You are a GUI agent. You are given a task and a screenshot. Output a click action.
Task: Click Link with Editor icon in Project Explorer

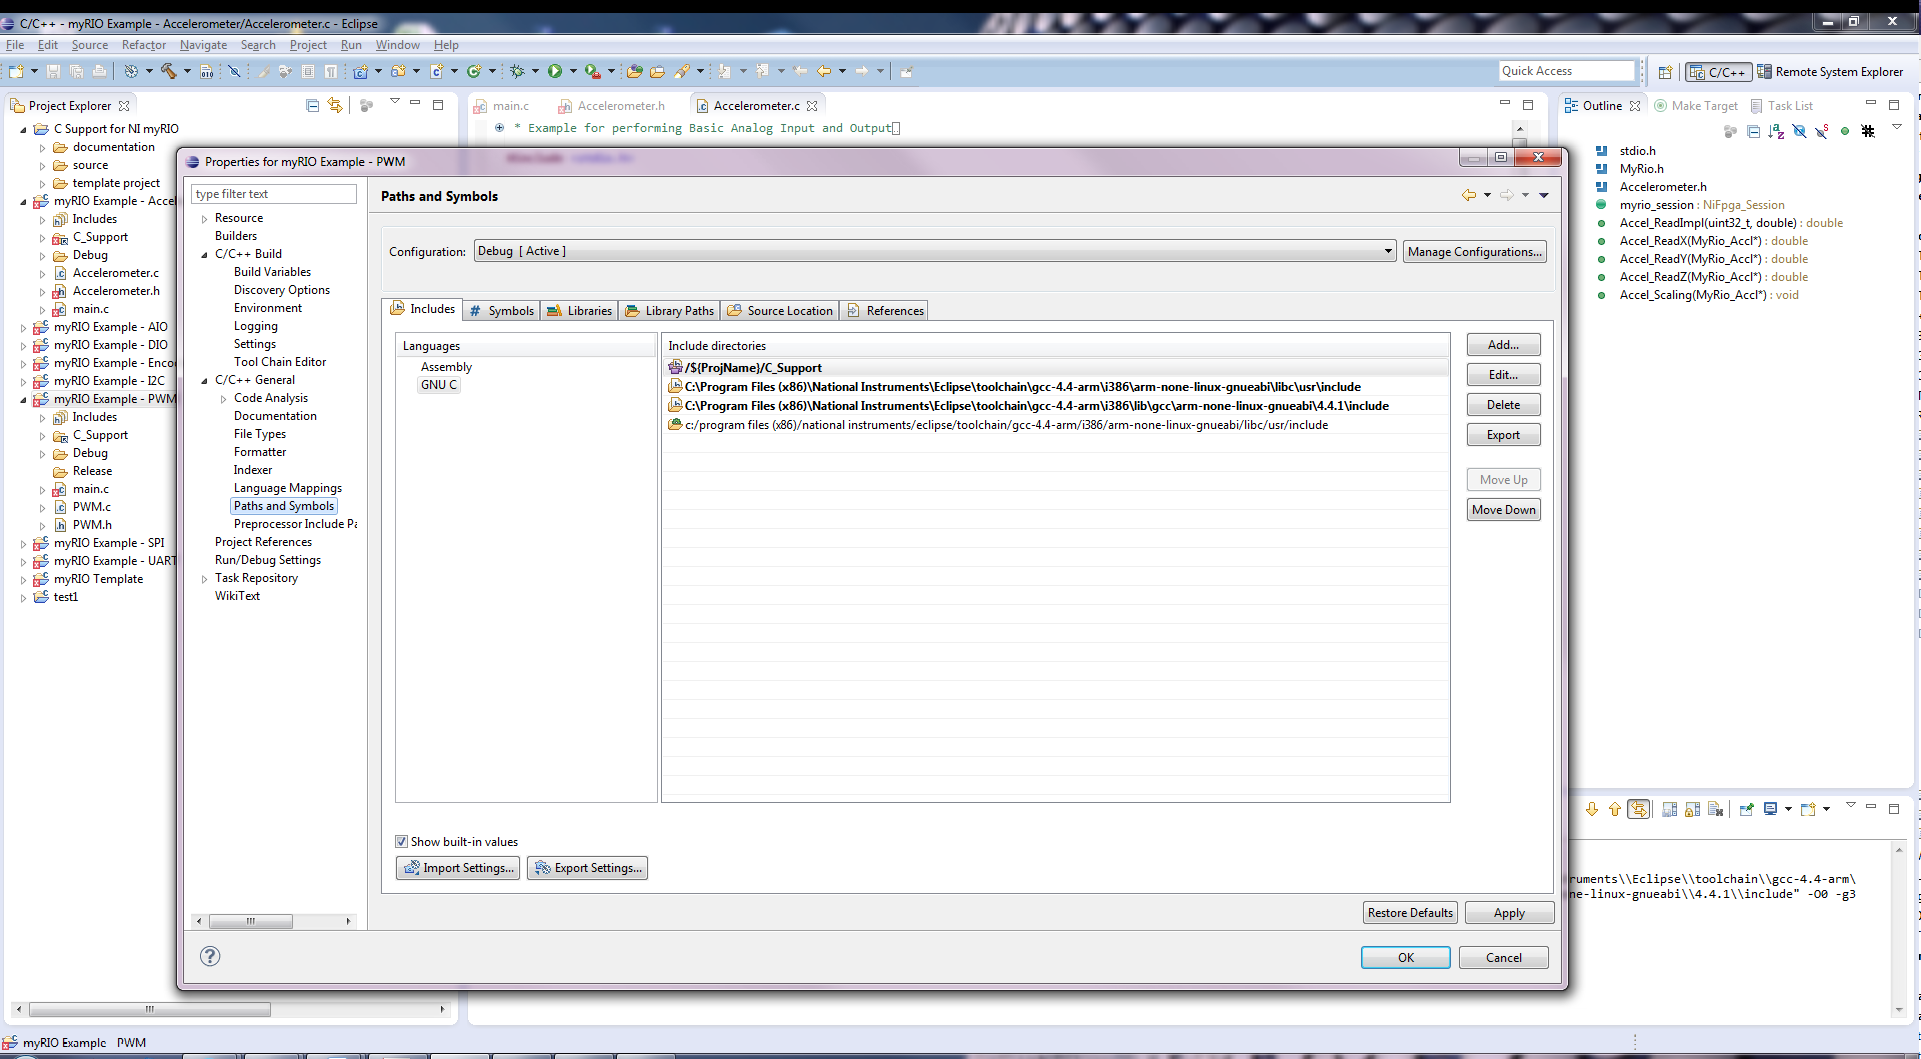click(x=335, y=105)
